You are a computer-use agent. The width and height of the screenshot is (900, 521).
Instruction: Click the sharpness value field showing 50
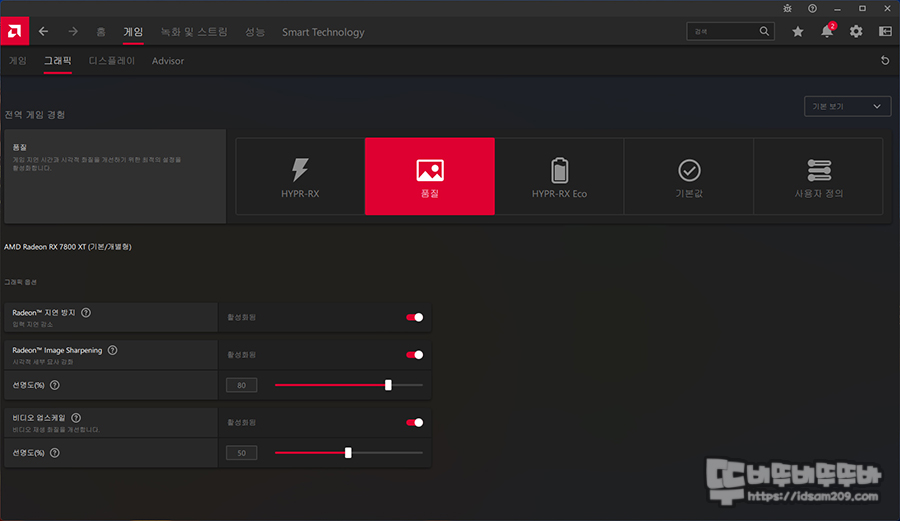click(242, 453)
